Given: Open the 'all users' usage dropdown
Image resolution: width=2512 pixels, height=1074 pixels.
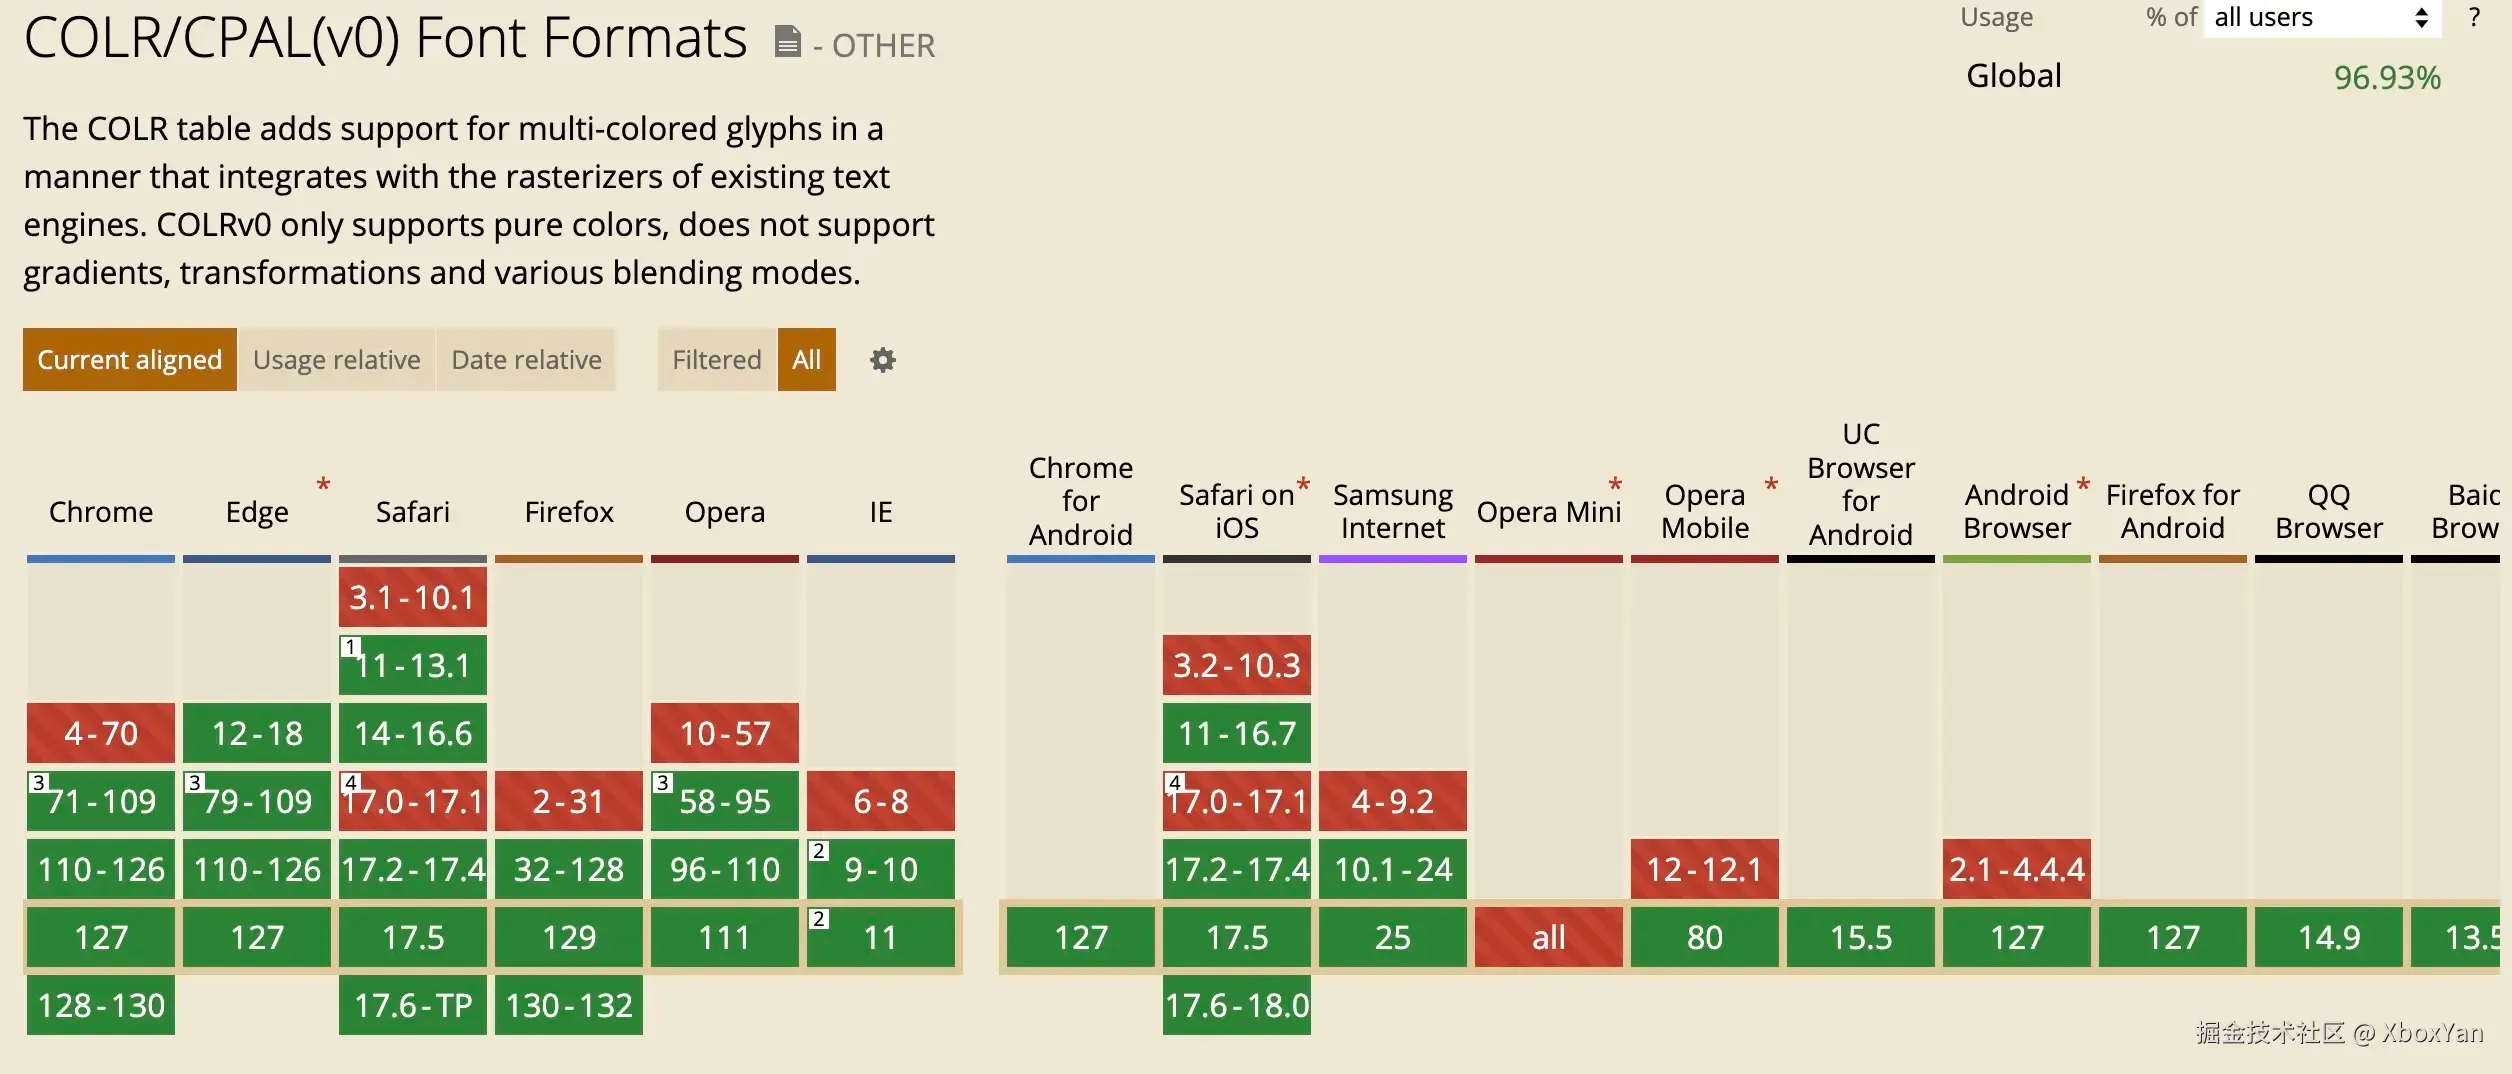Looking at the screenshot, I should [x=2322, y=18].
